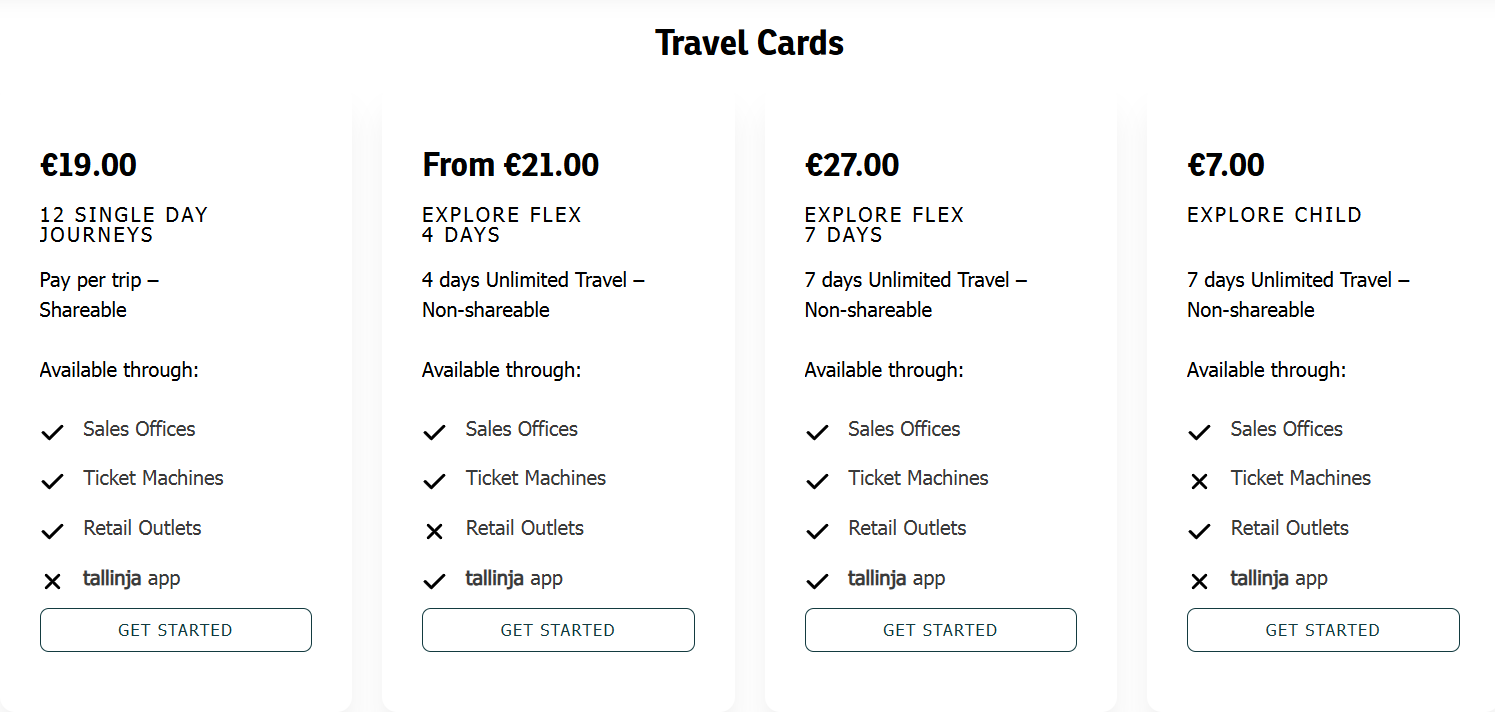Click the Ticket Machines X mark on Explore Child
This screenshot has height=712, width=1495.
click(1199, 481)
